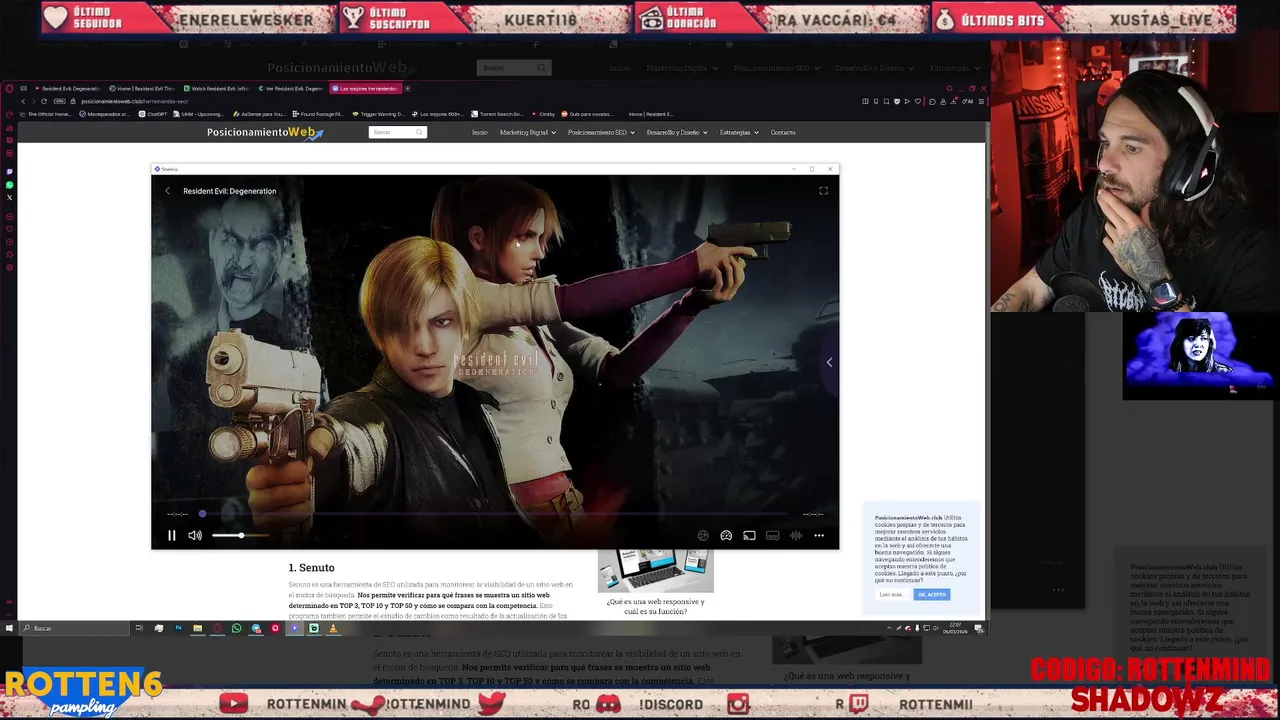The image size is (1280, 720).
Task: Open File Explorer from the taskbar
Action: click(x=197, y=628)
